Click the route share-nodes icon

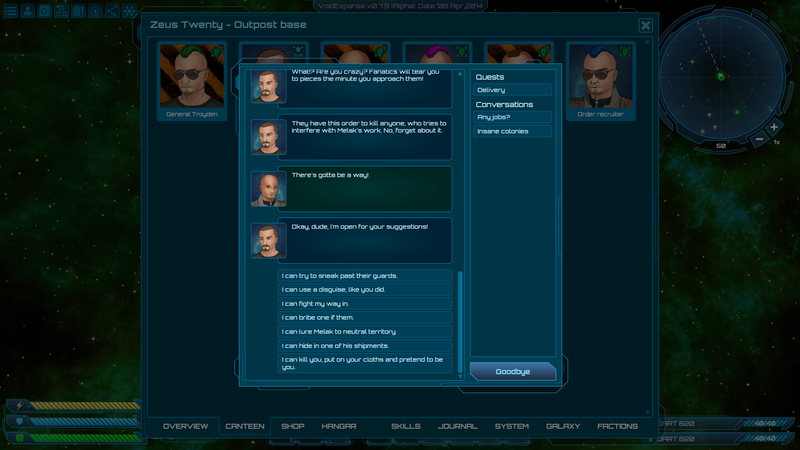click(x=112, y=11)
